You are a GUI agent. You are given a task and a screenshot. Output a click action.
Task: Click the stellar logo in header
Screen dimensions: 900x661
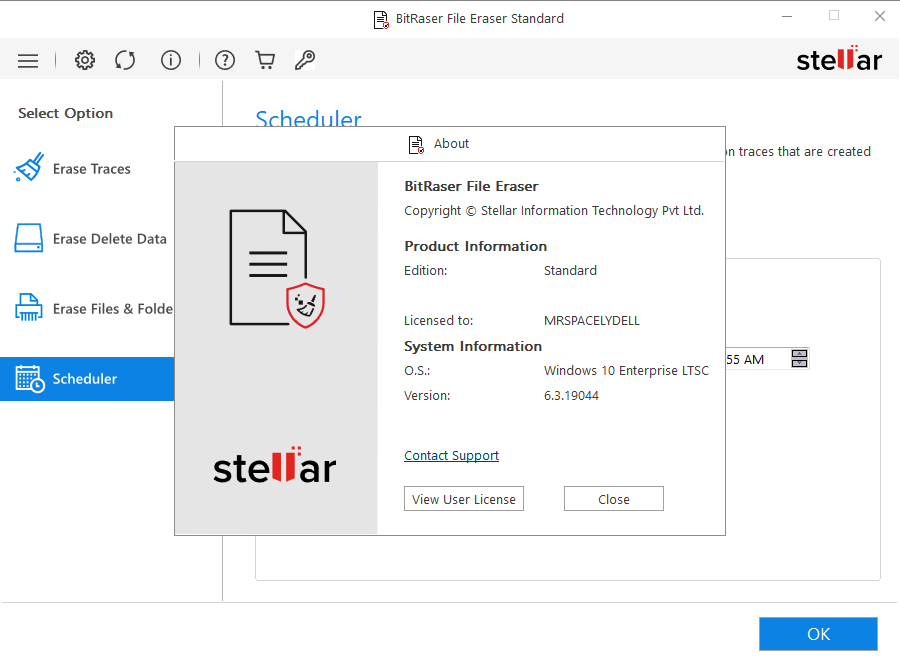pyautogui.click(x=839, y=59)
